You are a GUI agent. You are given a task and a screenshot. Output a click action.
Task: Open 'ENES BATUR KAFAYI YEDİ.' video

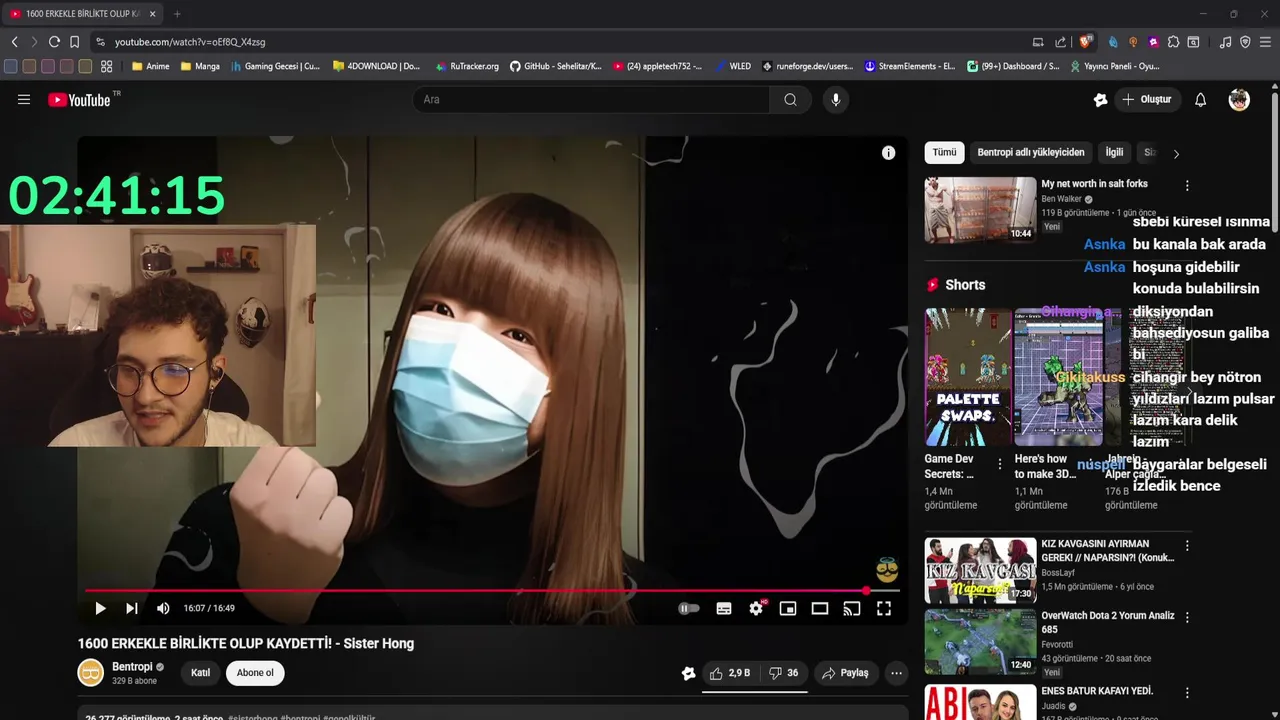coord(1097,691)
